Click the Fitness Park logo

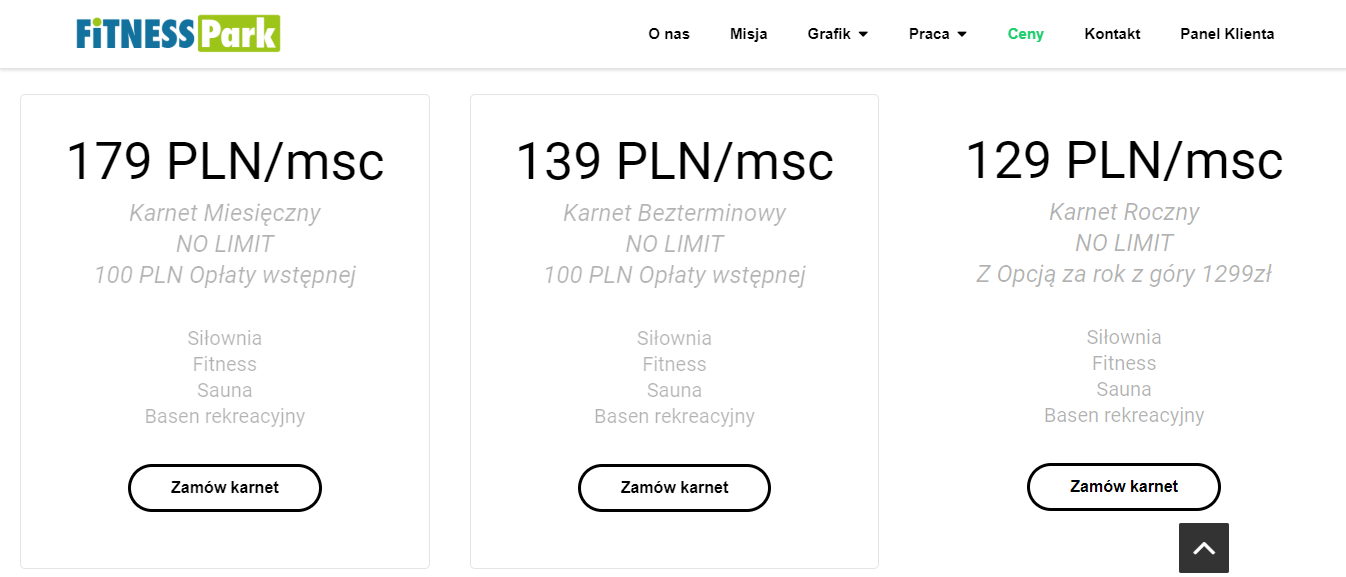[178, 33]
